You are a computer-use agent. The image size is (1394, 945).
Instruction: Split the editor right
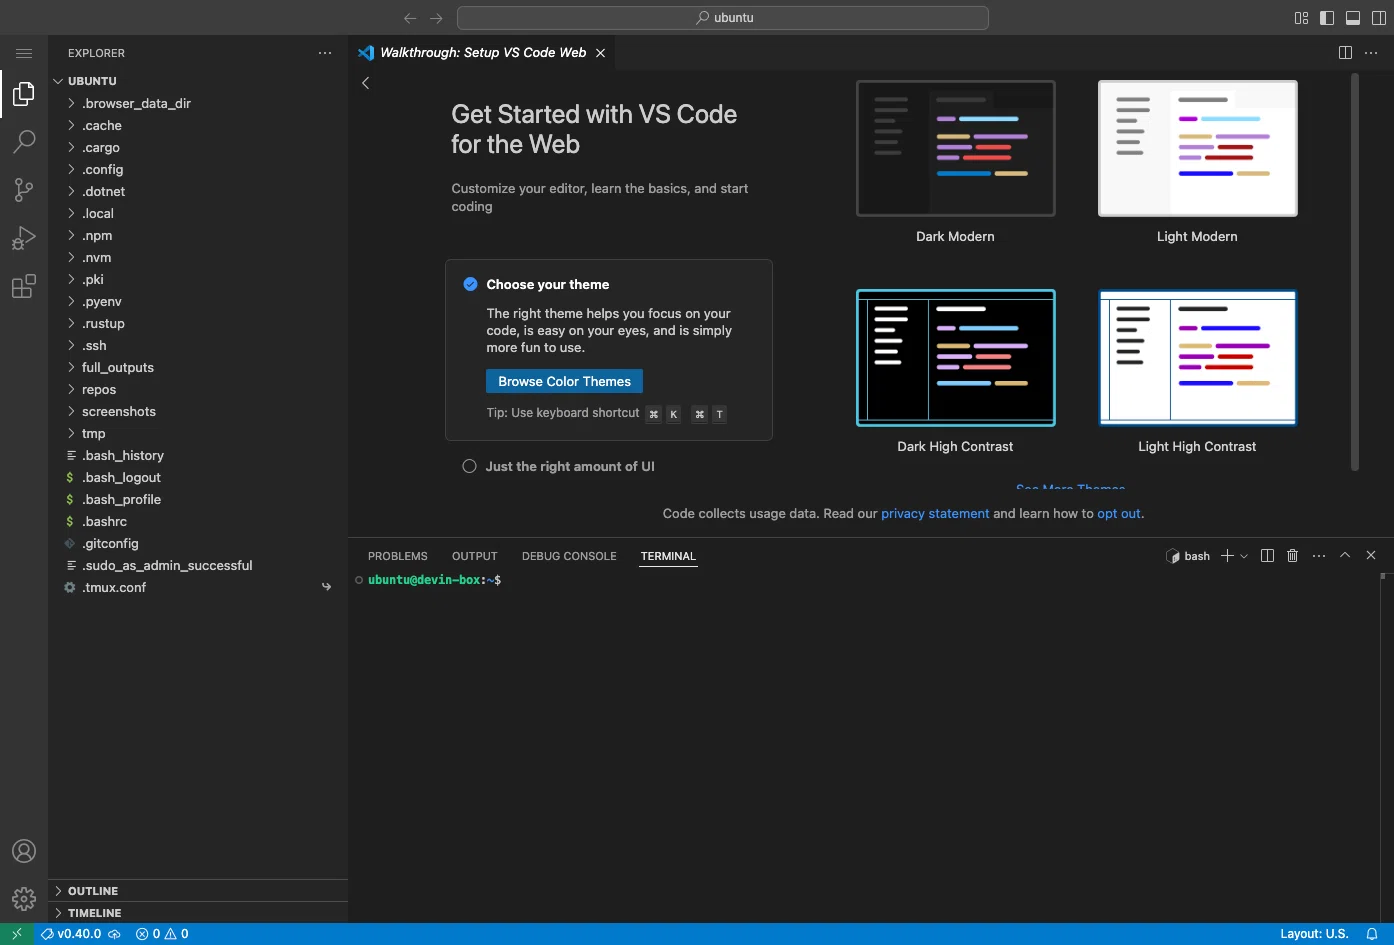tap(1345, 53)
